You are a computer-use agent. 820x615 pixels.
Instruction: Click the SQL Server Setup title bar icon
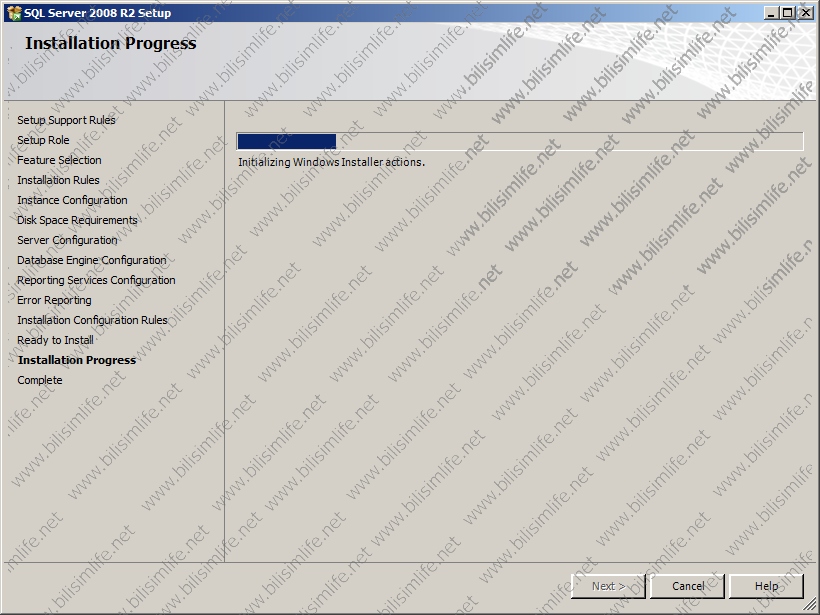pos(14,13)
